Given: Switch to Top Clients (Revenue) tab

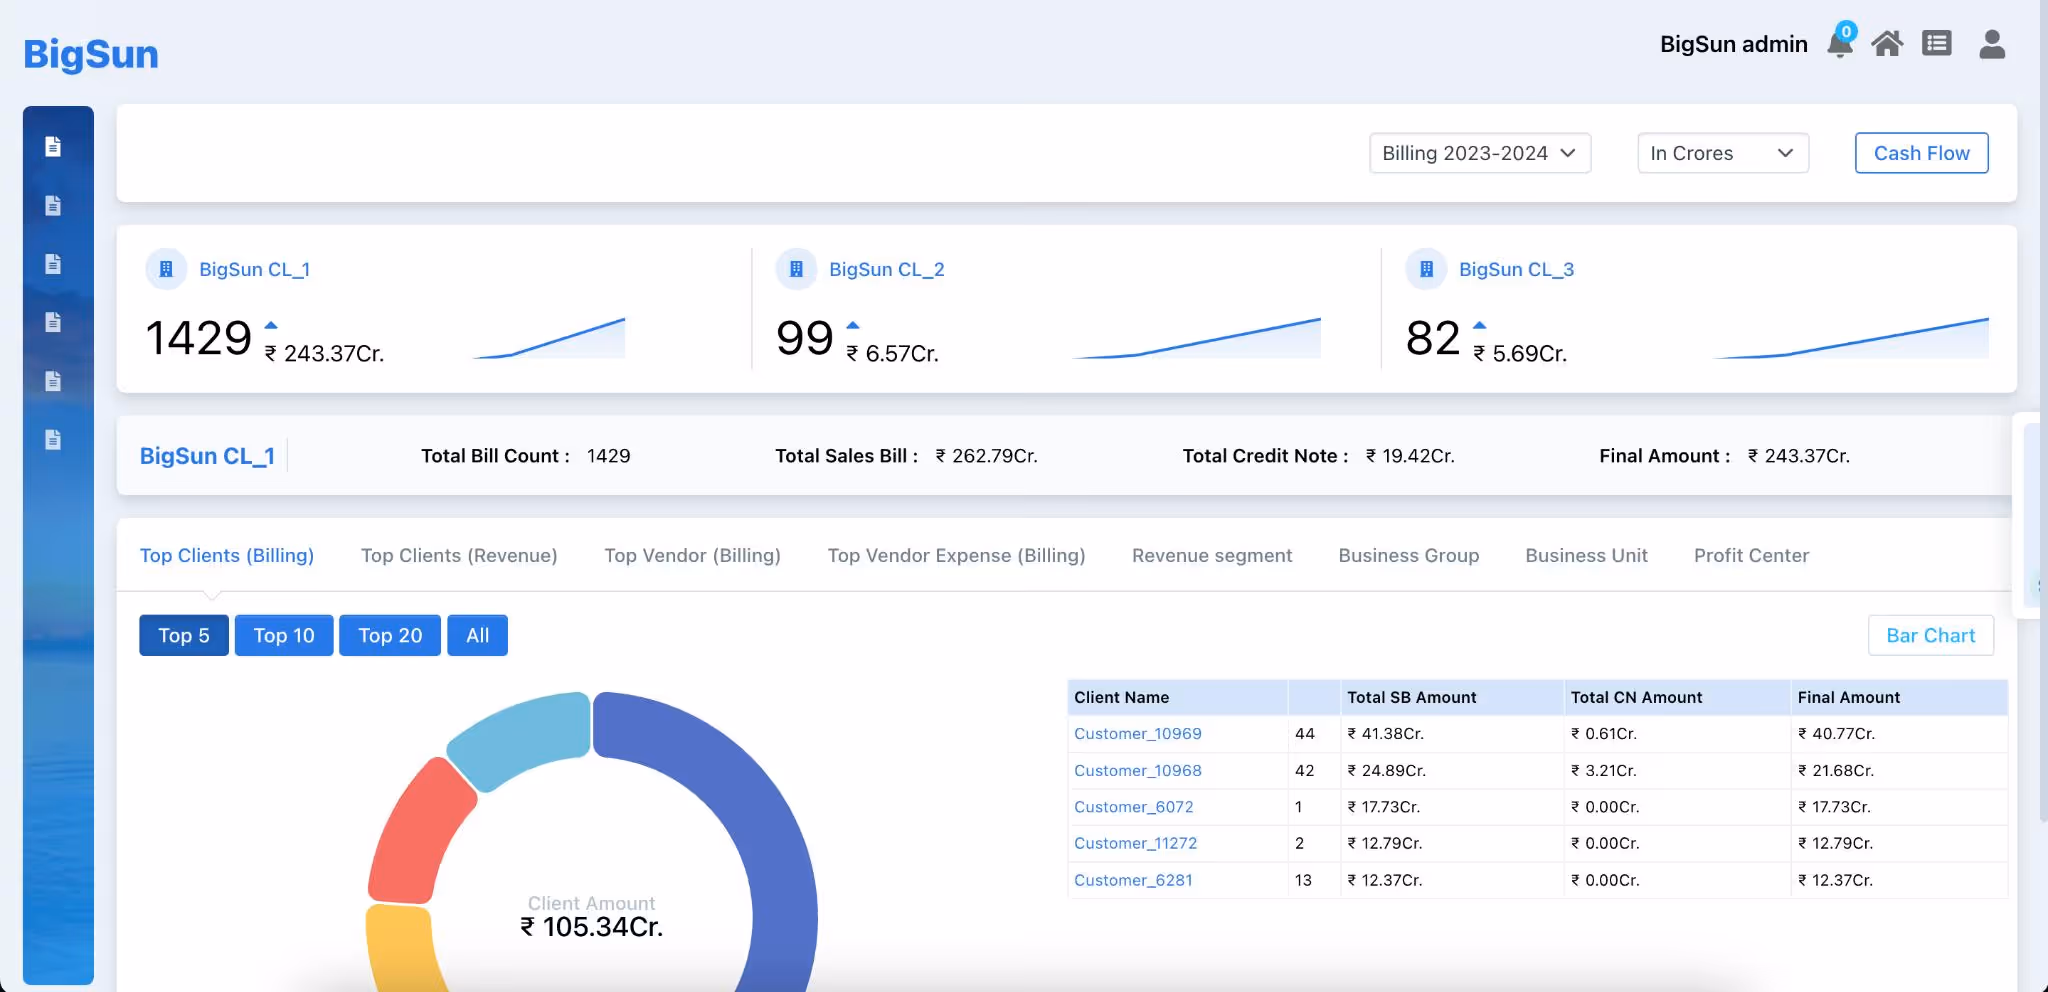Looking at the screenshot, I should [x=459, y=555].
